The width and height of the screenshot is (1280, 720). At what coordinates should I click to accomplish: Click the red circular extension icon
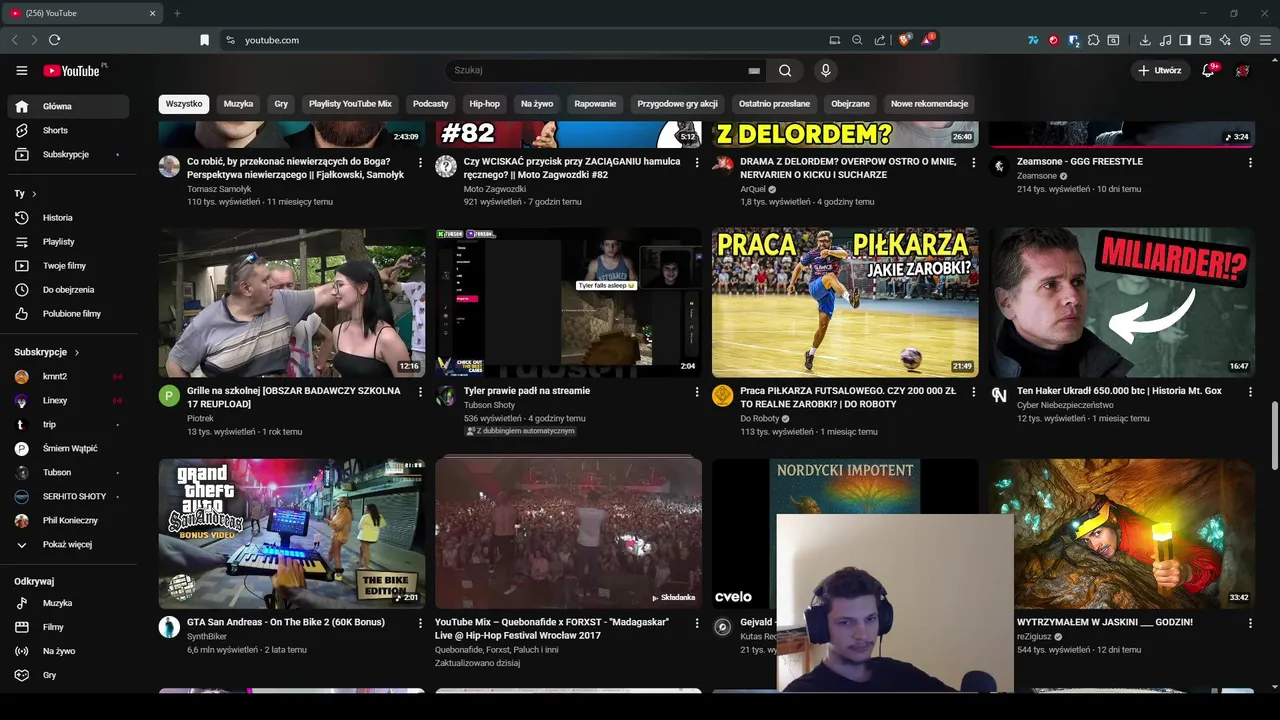(x=1053, y=40)
